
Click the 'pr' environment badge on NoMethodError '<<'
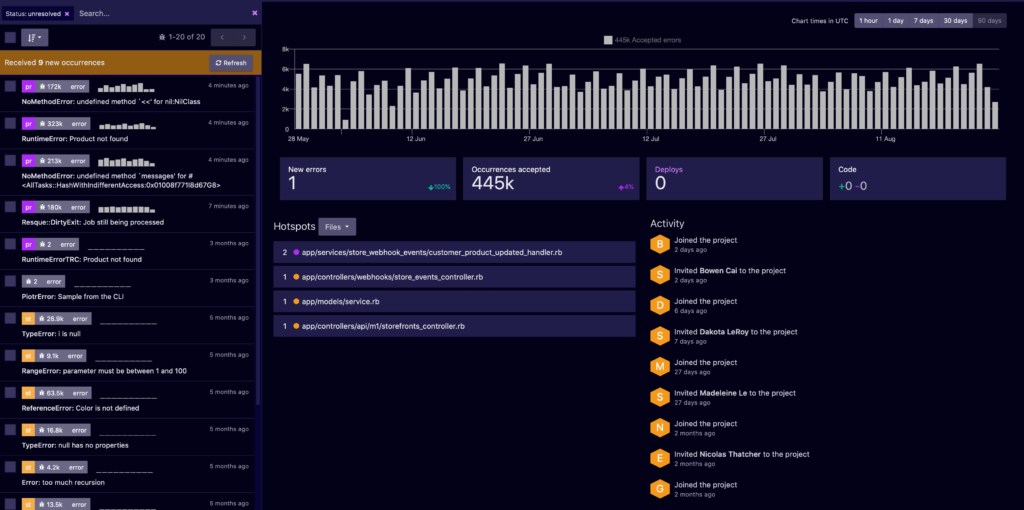(28, 88)
